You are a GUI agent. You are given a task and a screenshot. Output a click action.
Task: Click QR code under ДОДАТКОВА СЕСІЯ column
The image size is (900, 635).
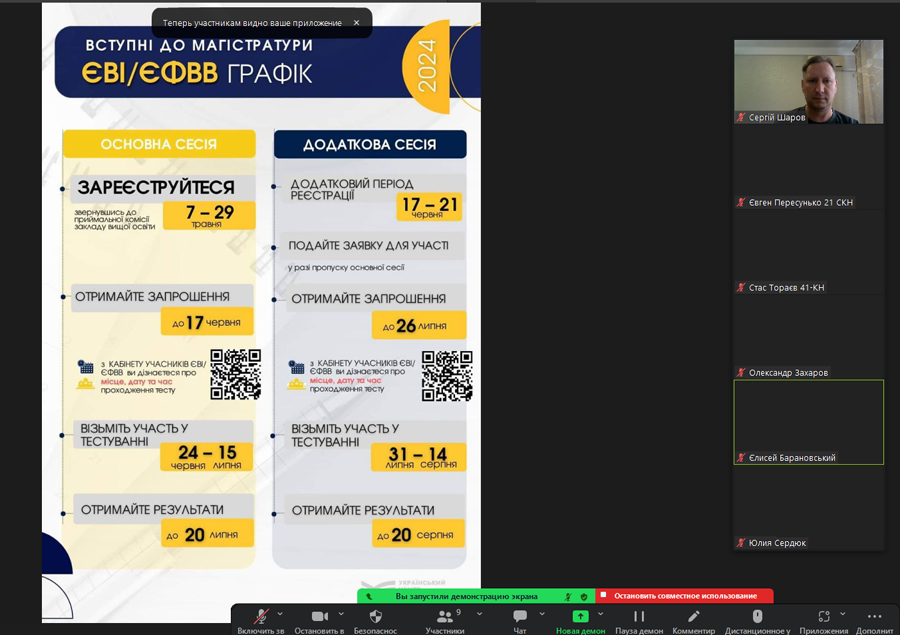(x=447, y=376)
